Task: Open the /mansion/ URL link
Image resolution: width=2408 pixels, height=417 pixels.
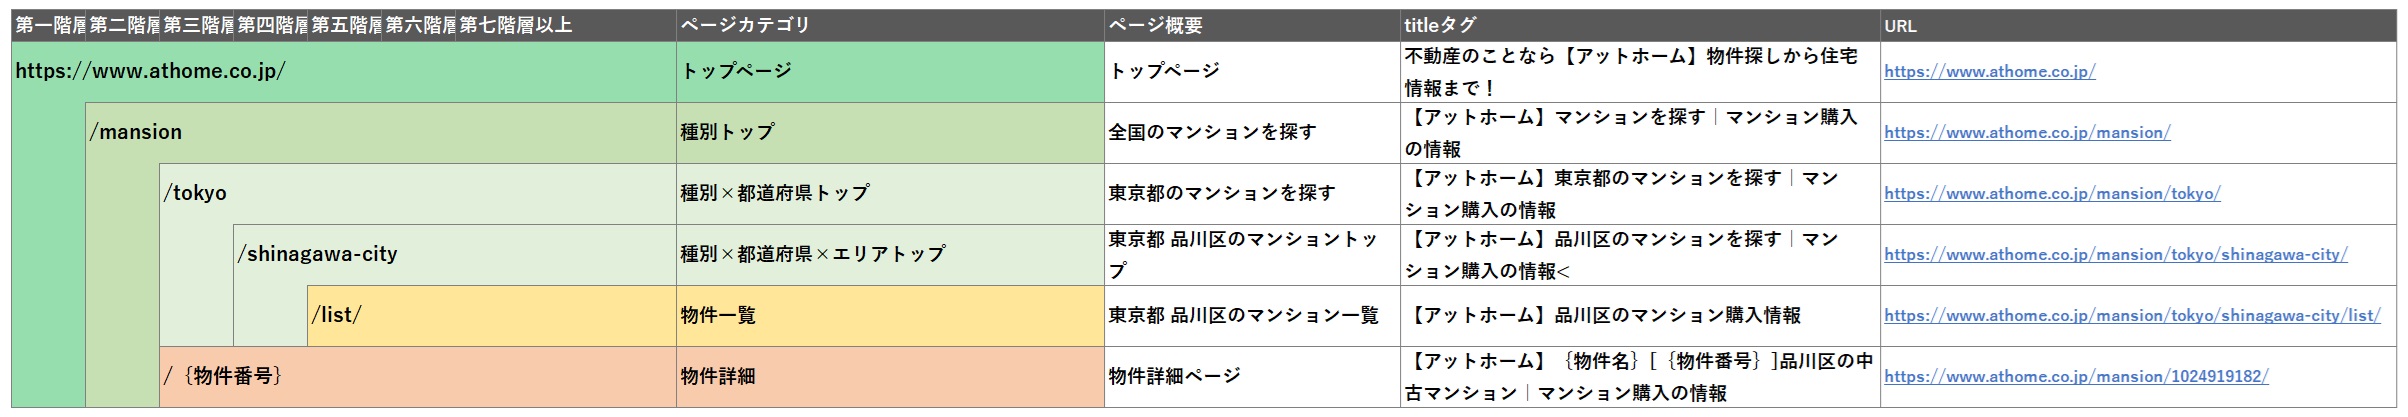Action: [x=2027, y=133]
